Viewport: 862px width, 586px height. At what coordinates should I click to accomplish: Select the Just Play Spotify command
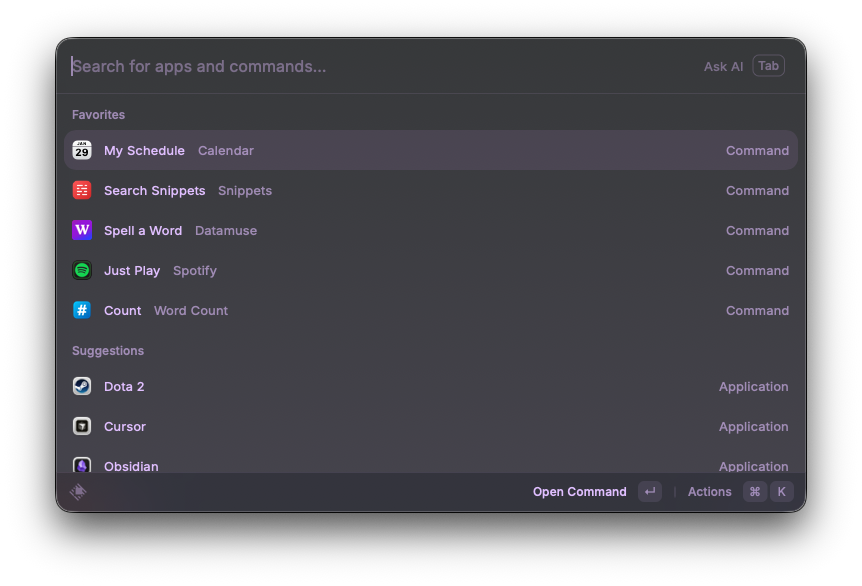pyautogui.click(x=430, y=270)
